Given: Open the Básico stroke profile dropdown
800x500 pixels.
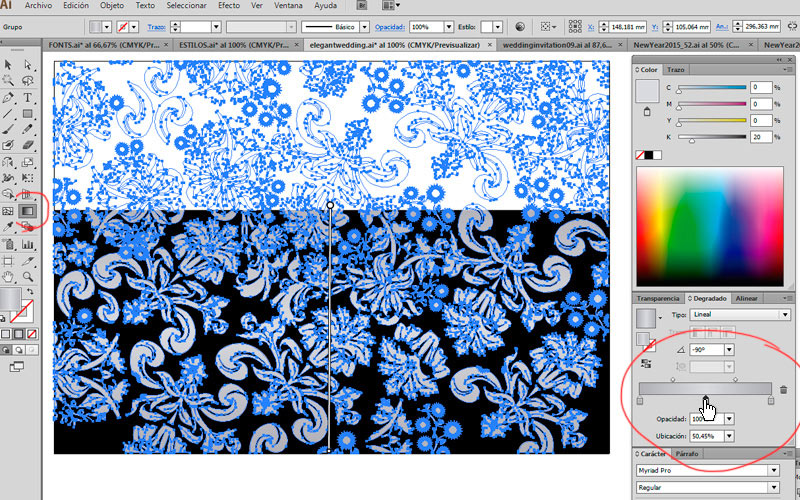Looking at the screenshot, I should [x=364, y=27].
